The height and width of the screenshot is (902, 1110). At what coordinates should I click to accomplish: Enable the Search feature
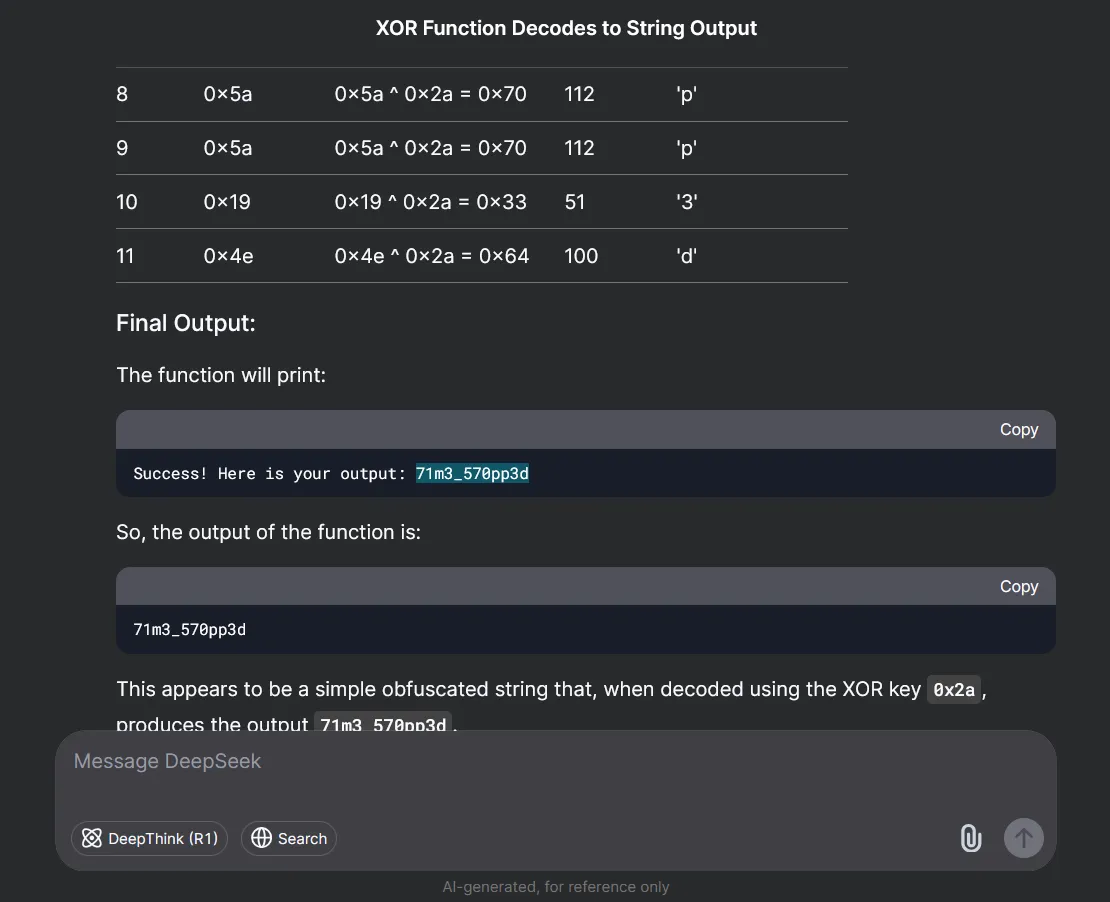tap(288, 838)
